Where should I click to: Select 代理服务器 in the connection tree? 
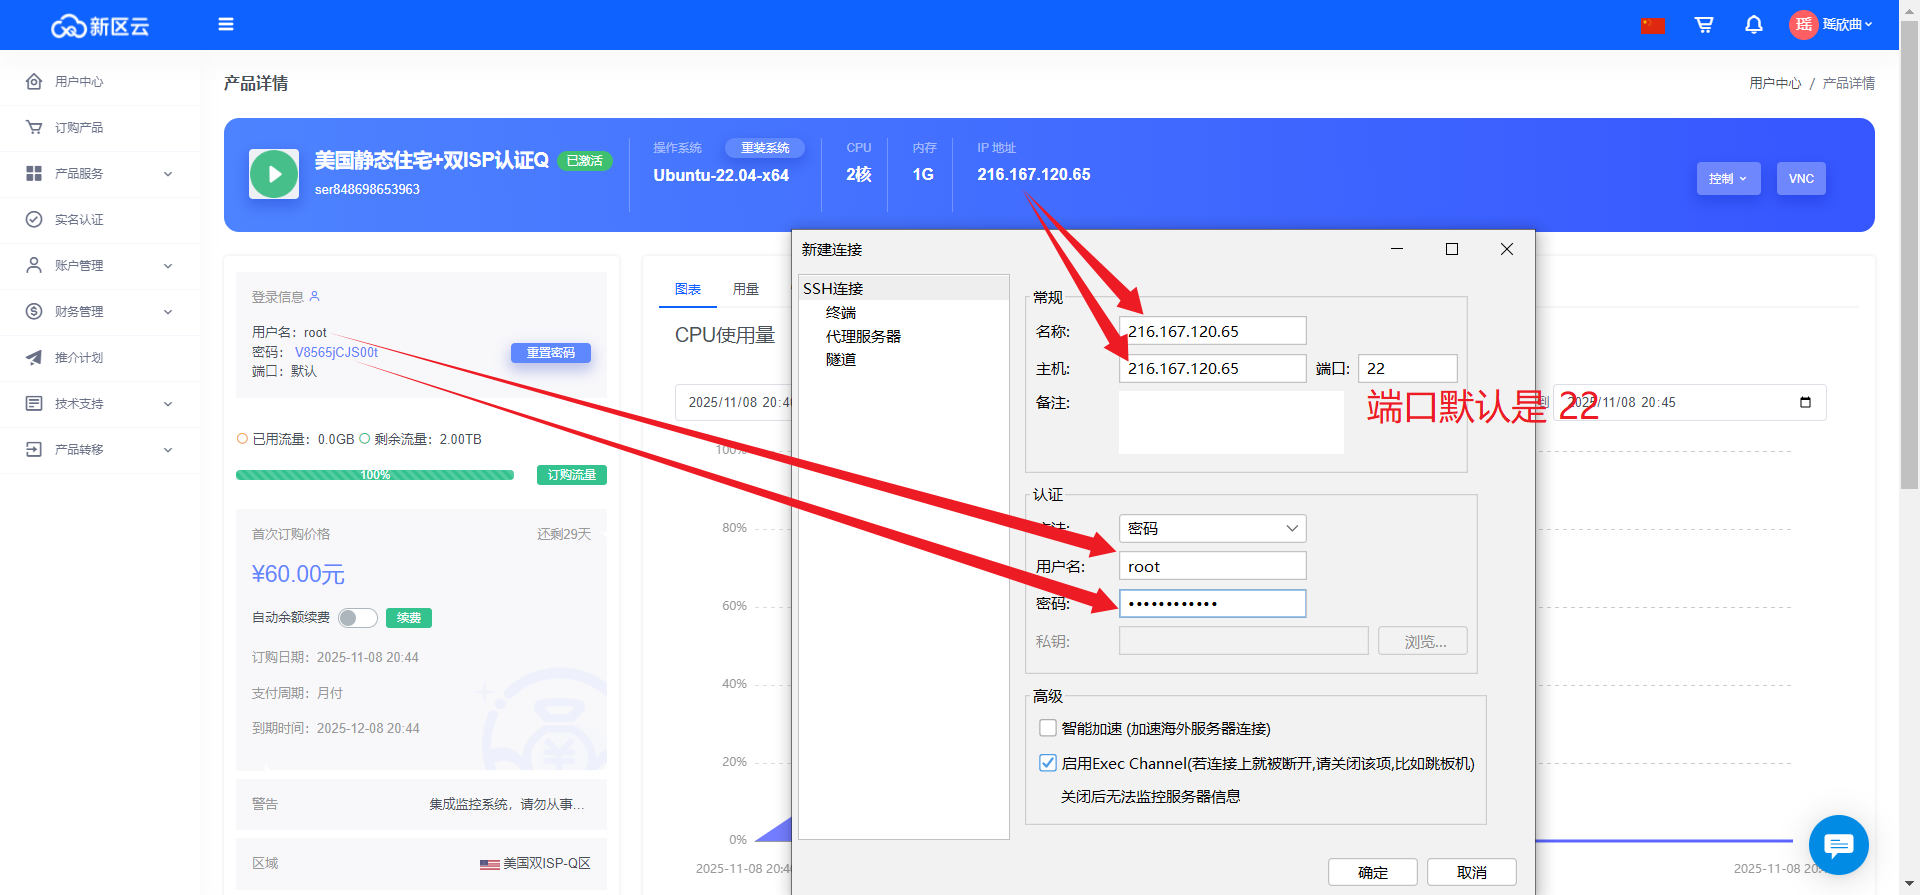coord(863,336)
